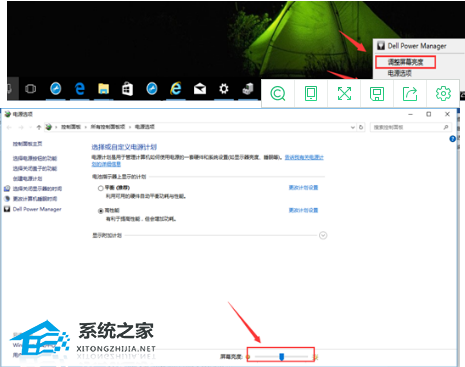Open the green gear settings icon
This screenshot has width=465, height=367.
coord(443,94)
